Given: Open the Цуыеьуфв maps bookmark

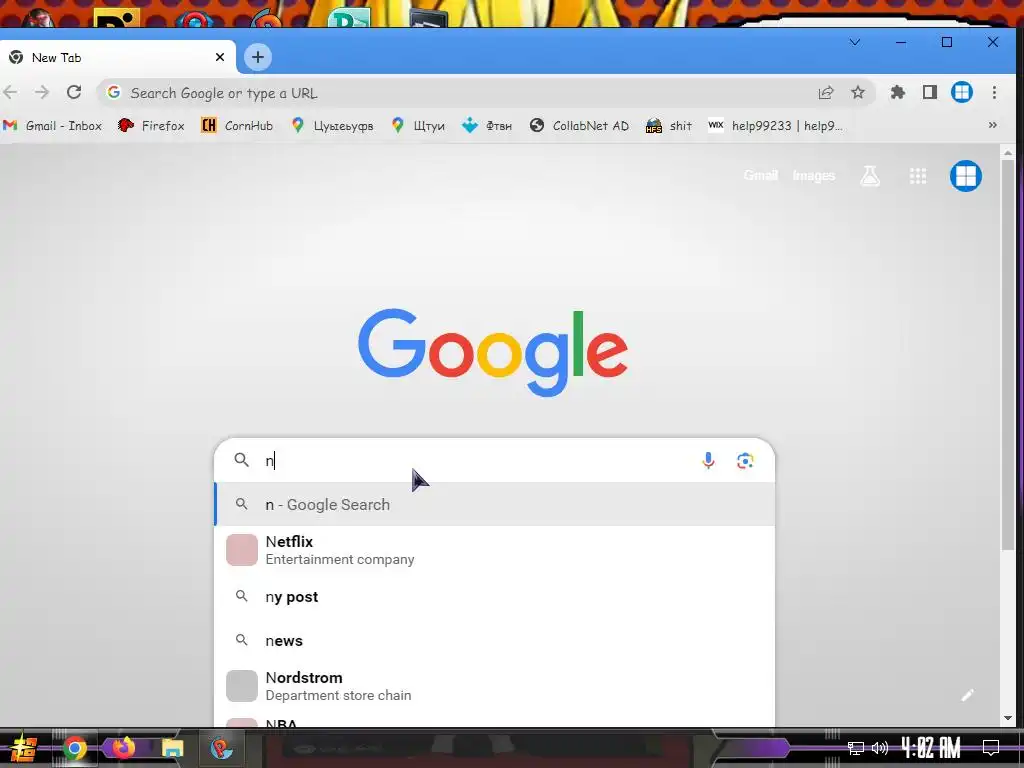Looking at the screenshot, I should pyautogui.click(x=332, y=125).
